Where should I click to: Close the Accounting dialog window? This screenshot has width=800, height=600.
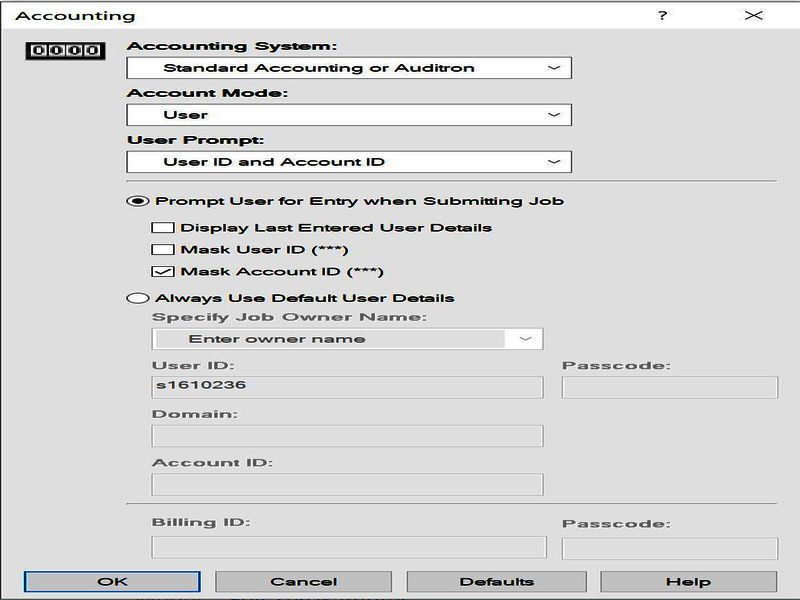tap(753, 15)
